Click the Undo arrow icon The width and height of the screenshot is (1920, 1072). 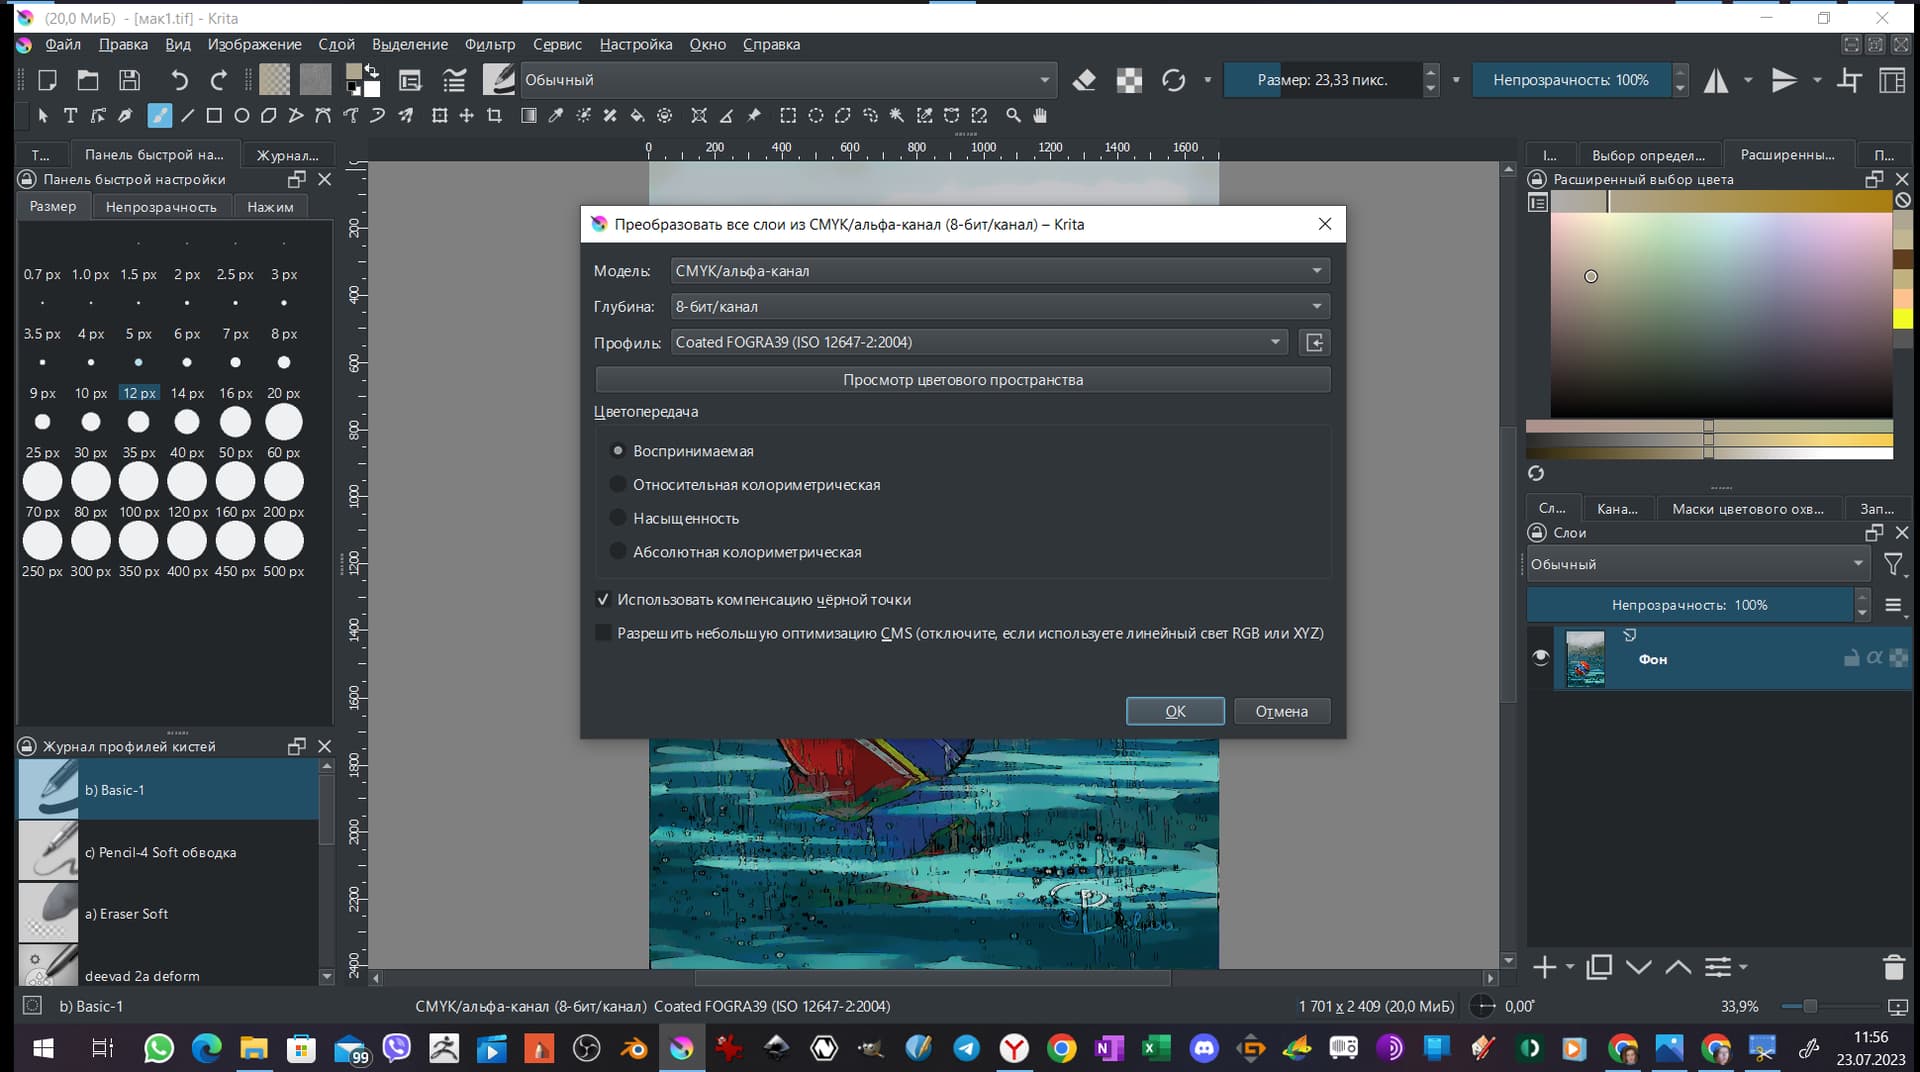(178, 80)
